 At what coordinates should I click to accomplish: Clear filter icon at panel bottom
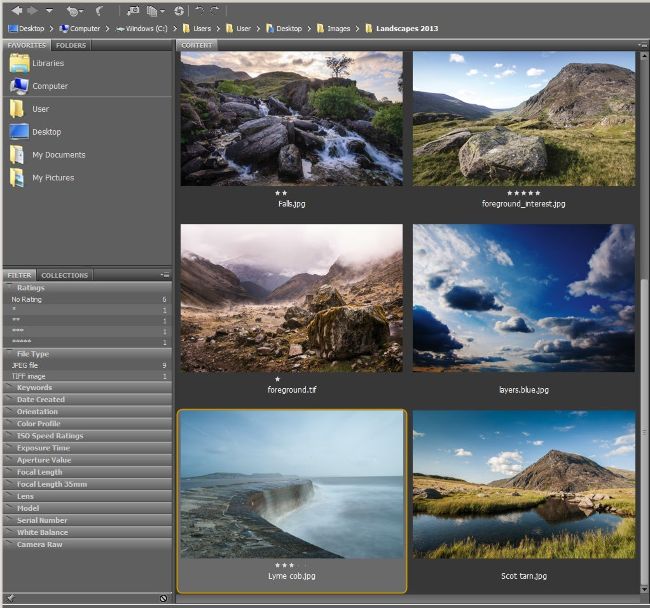(x=163, y=598)
